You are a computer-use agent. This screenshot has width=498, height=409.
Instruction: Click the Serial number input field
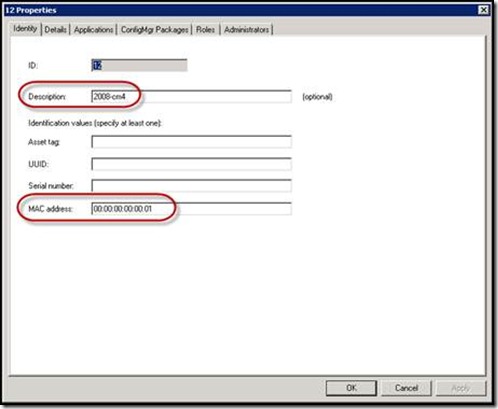pyautogui.click(x=191, y=186)
